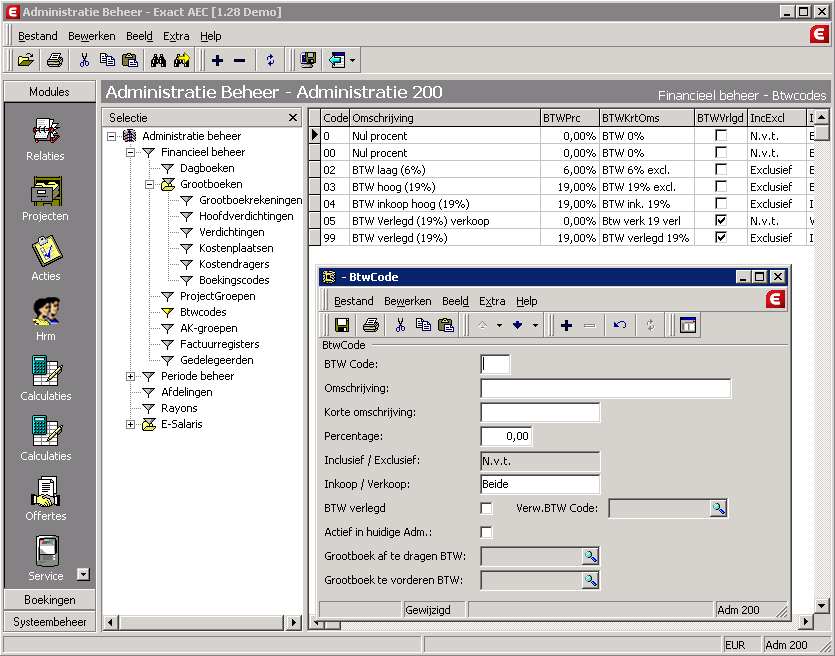Open dropdown next to blue down arrow in BtwCode

pyautogui.click(x=535, y=325)
